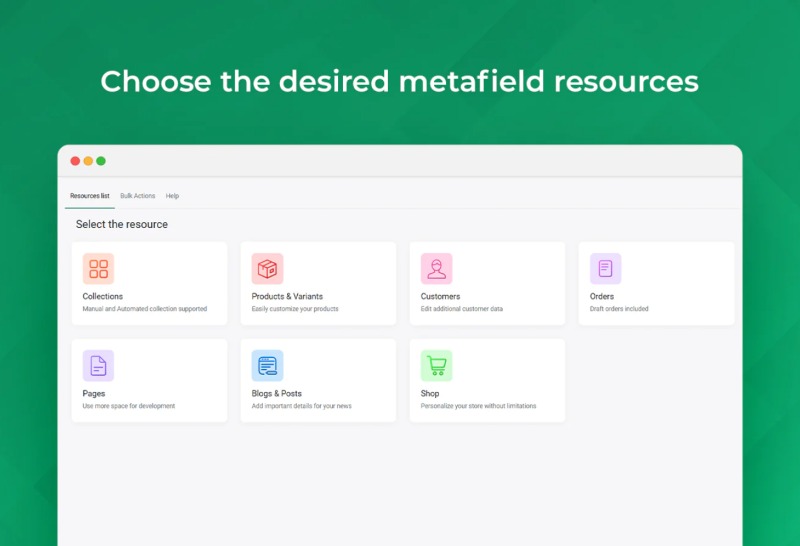Click the Collections title text

click(103, 296)
